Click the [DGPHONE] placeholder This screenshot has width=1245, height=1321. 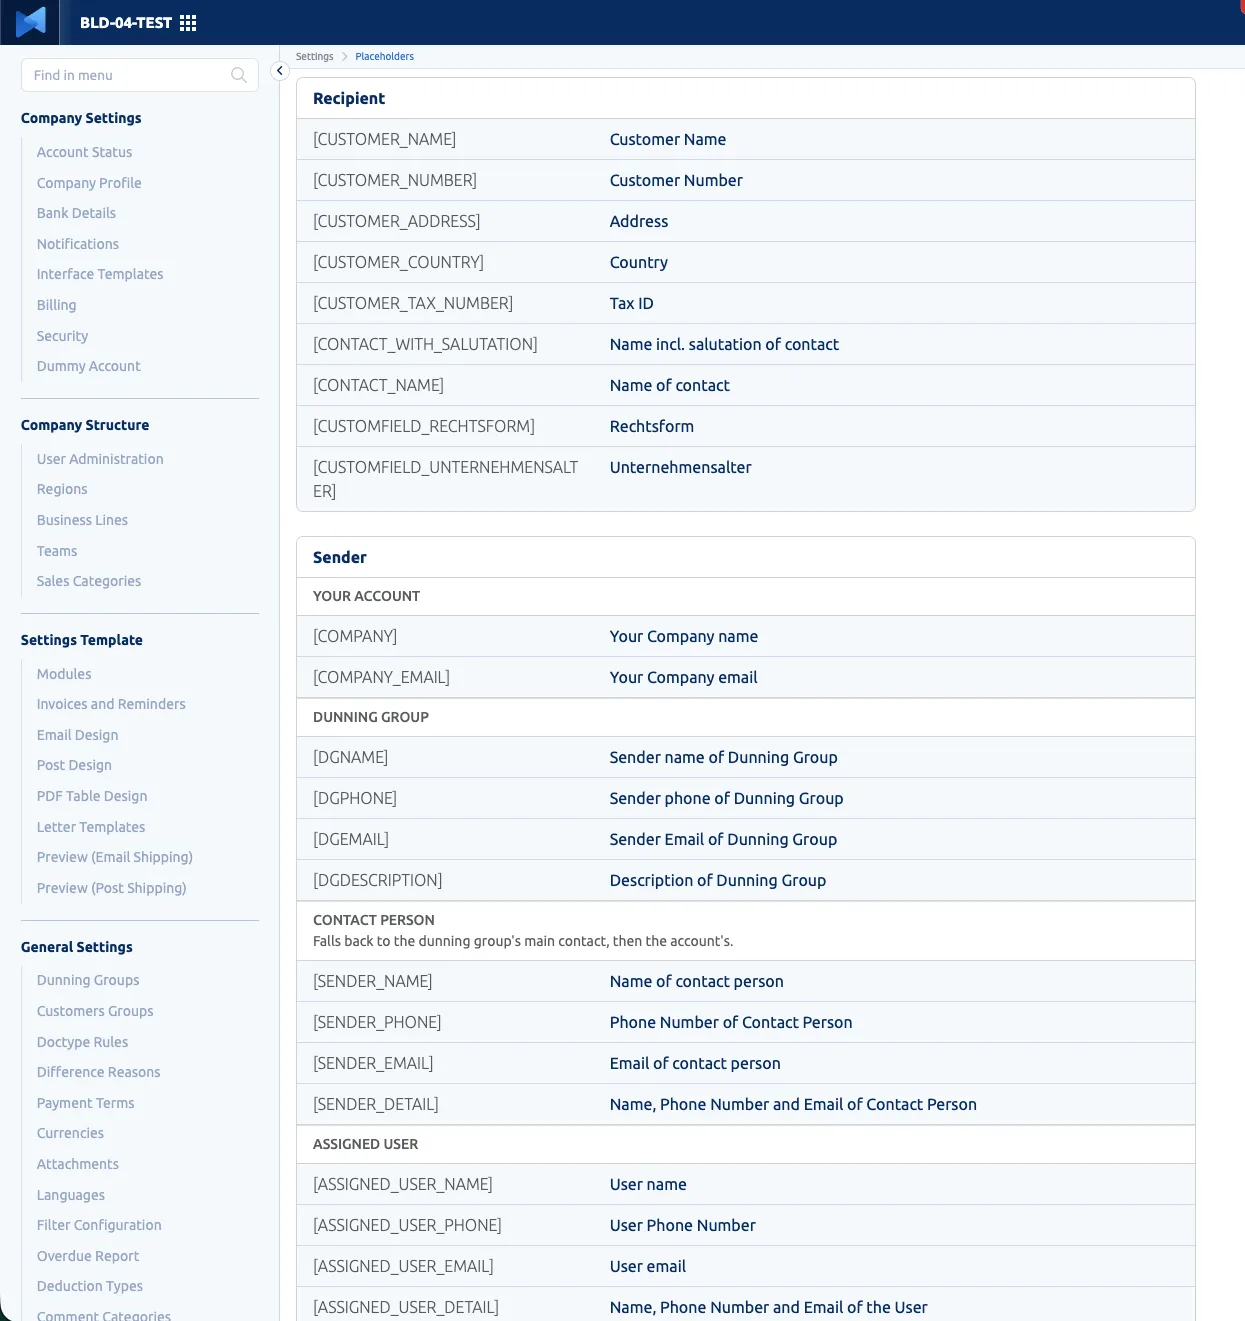coord(355,798)
